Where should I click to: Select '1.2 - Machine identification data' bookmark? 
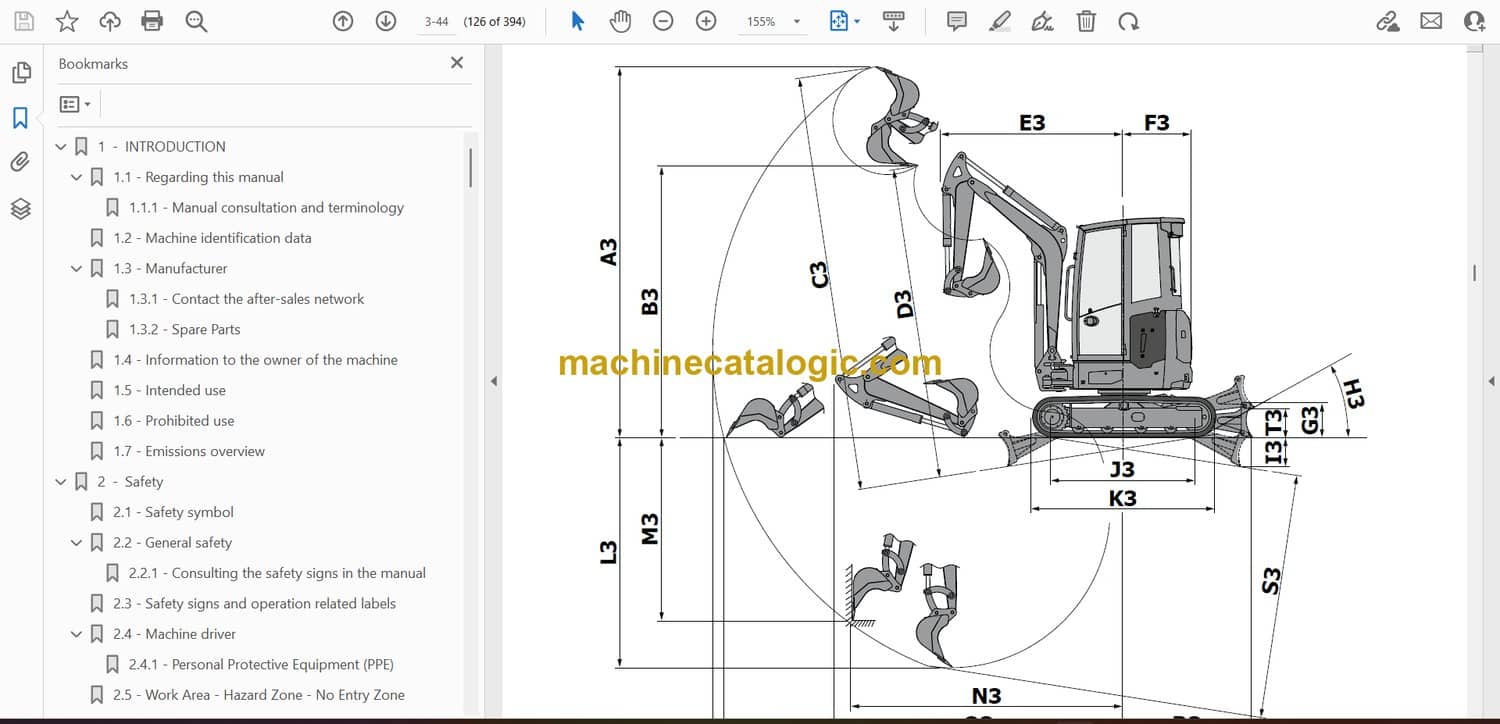pyautogui.click(x=212, y=238)
